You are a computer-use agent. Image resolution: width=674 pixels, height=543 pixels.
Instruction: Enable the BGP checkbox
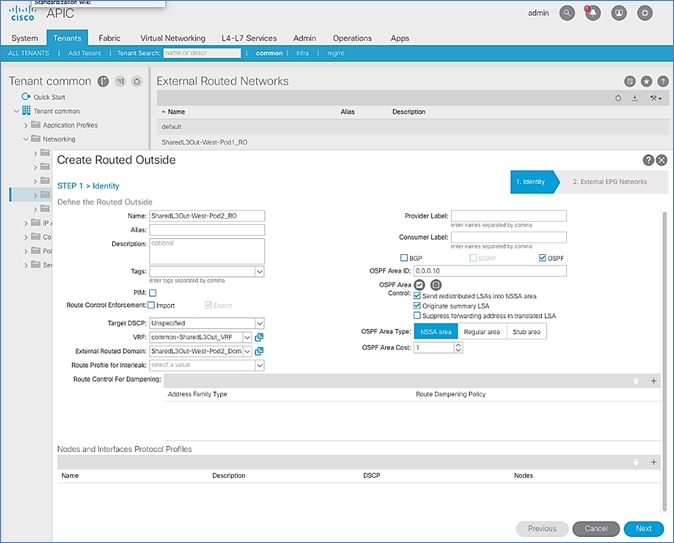point(404,258)
